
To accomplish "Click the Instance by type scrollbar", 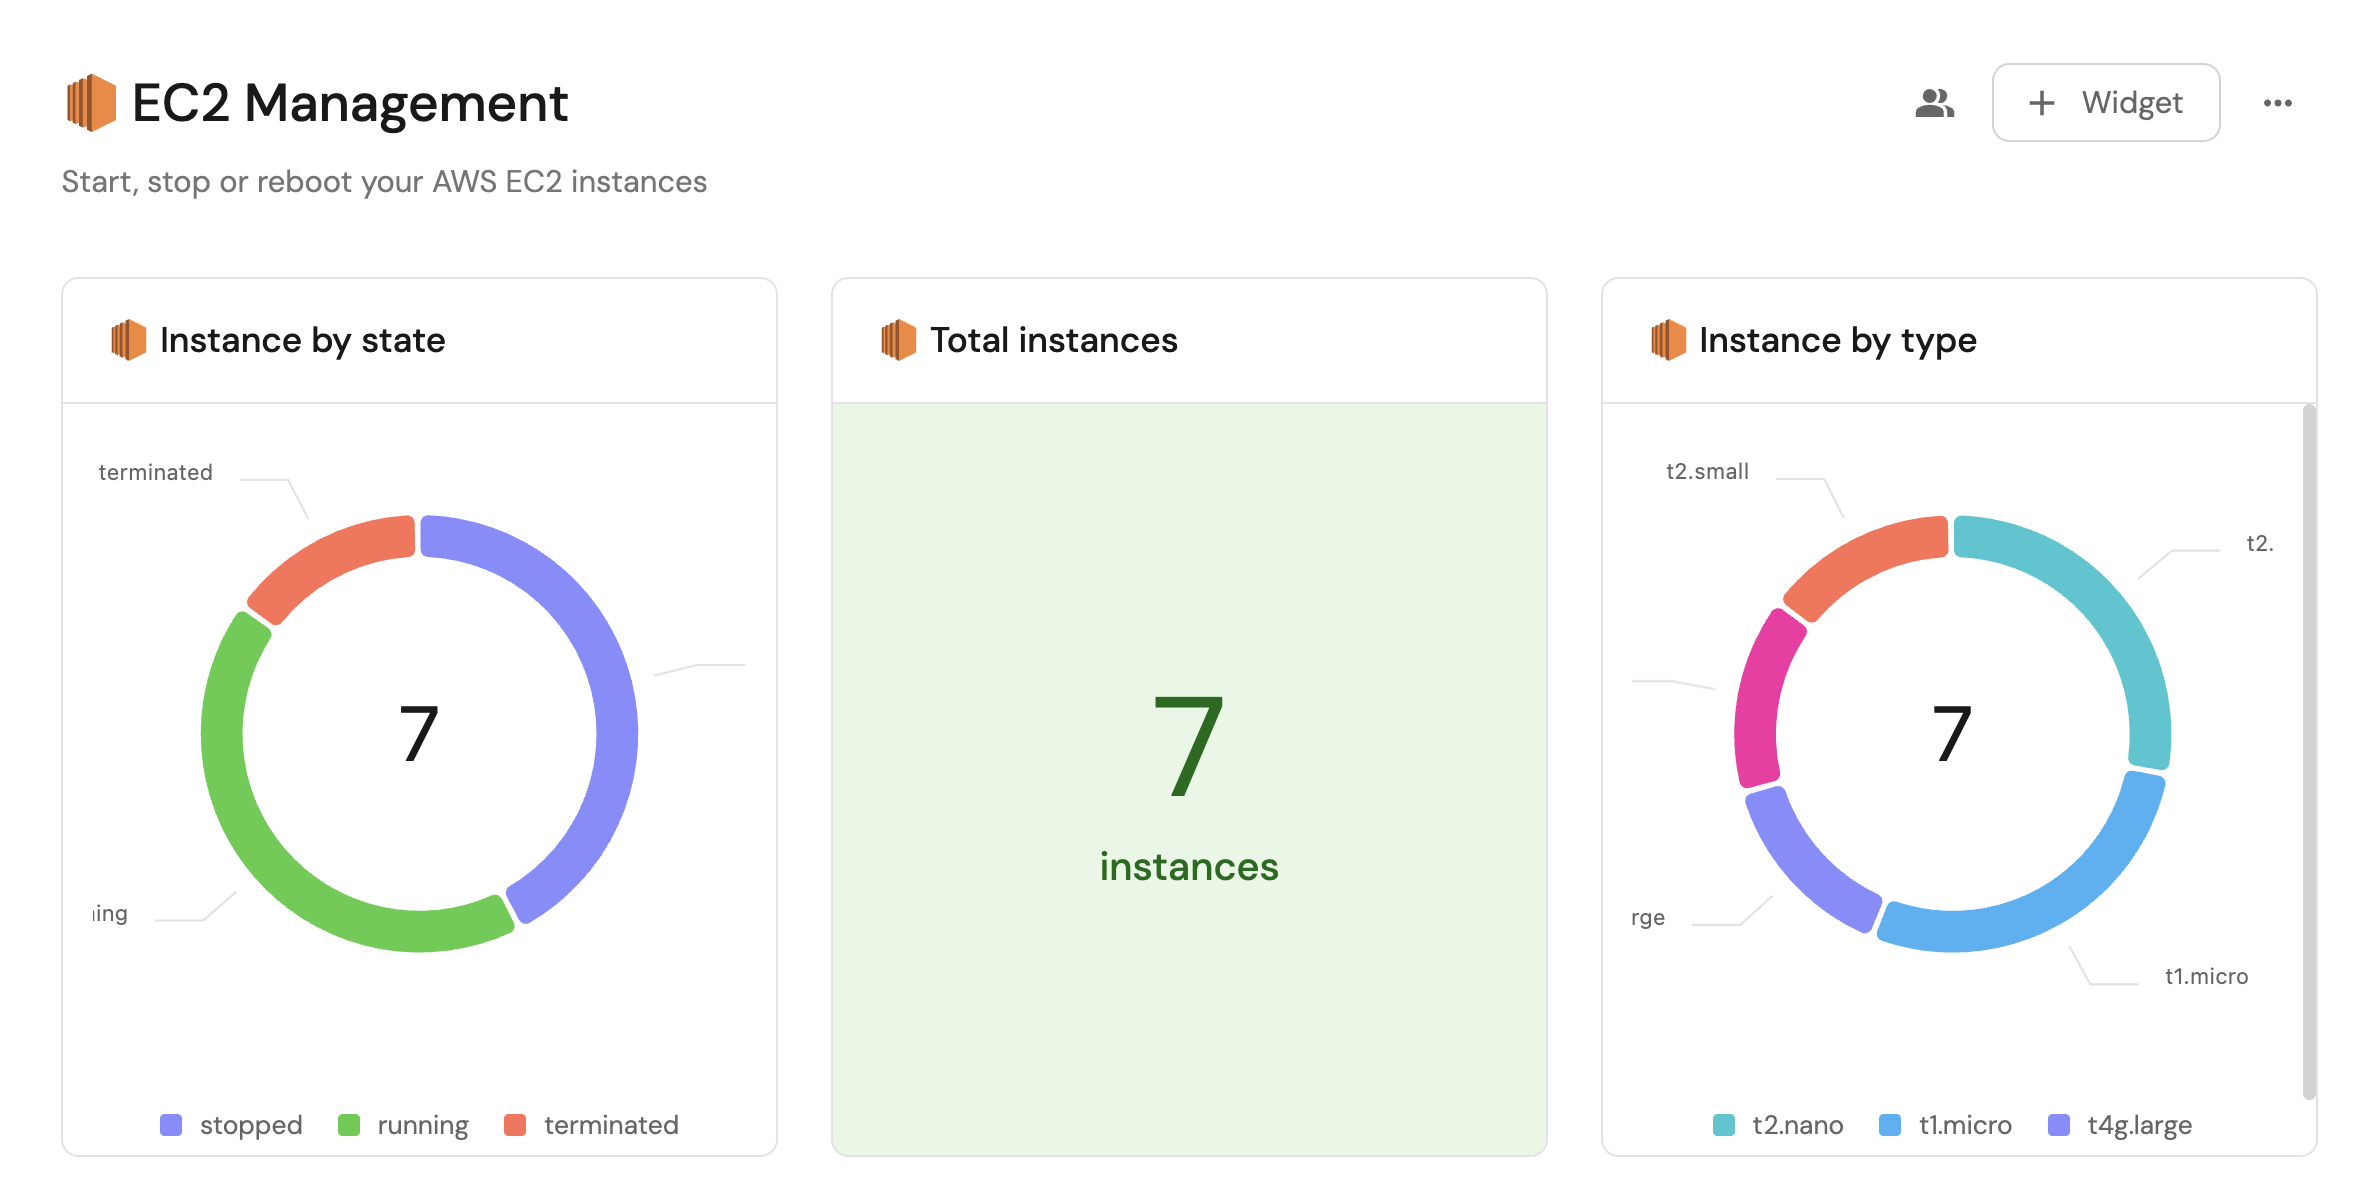I will point(2308,750).
